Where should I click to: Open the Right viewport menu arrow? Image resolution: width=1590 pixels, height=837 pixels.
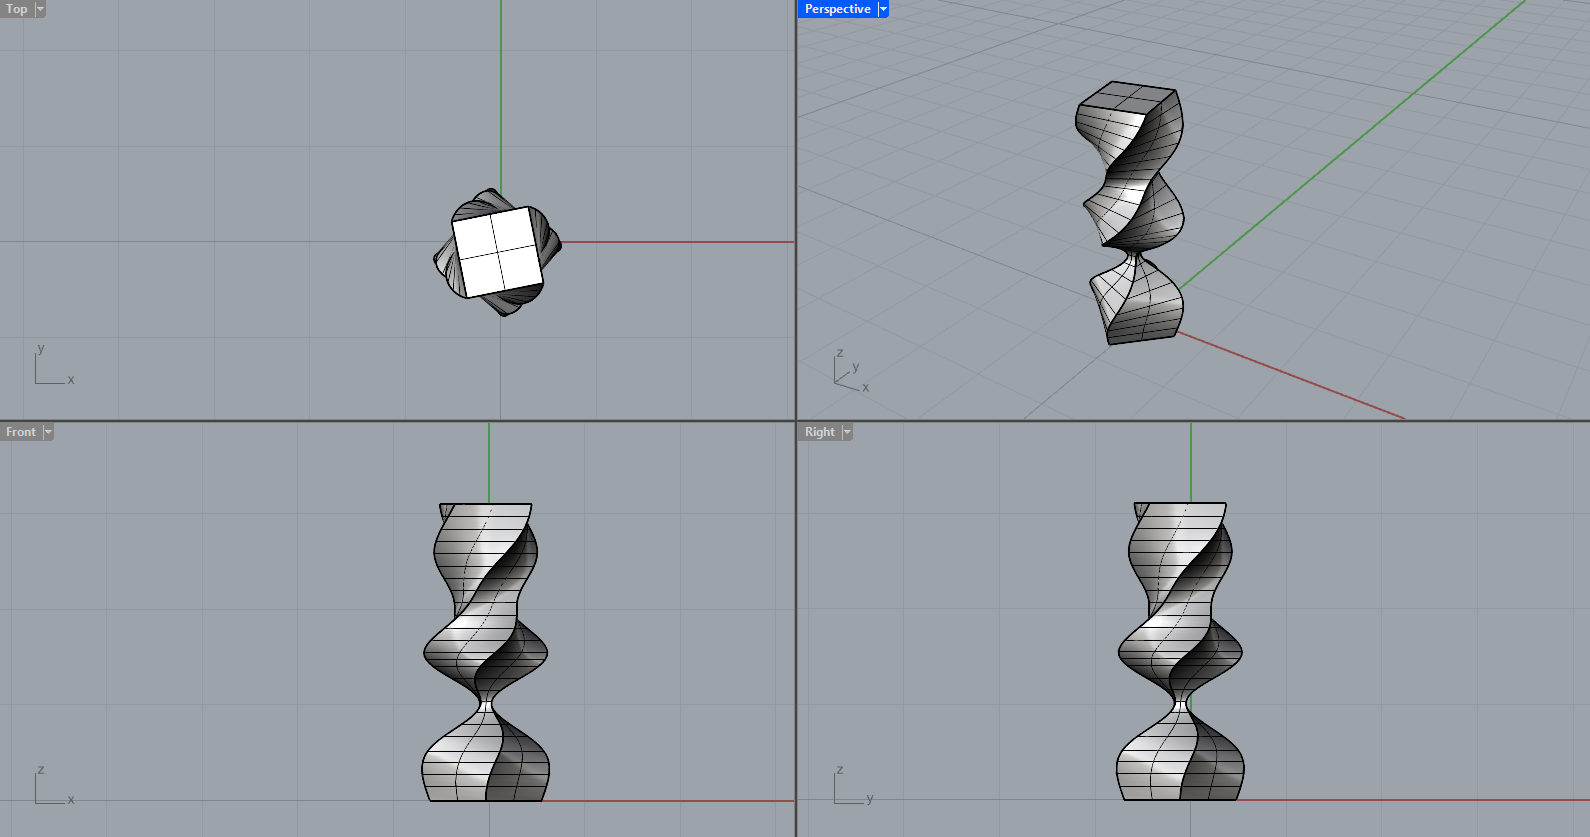click(x=847, y=432)
